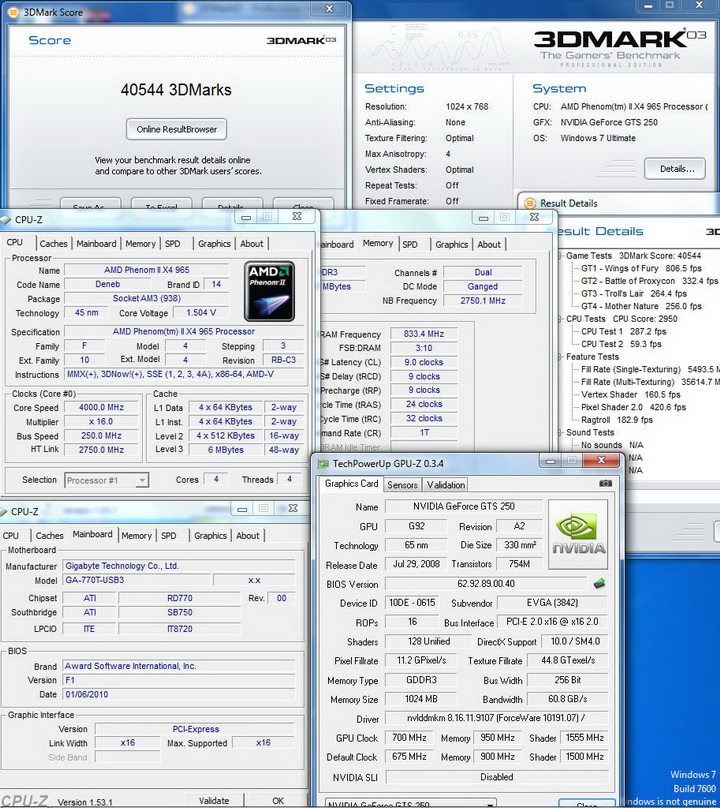Close the GPU-Z window
This screenshot has height=808, width=720.
tap(601, 460)
